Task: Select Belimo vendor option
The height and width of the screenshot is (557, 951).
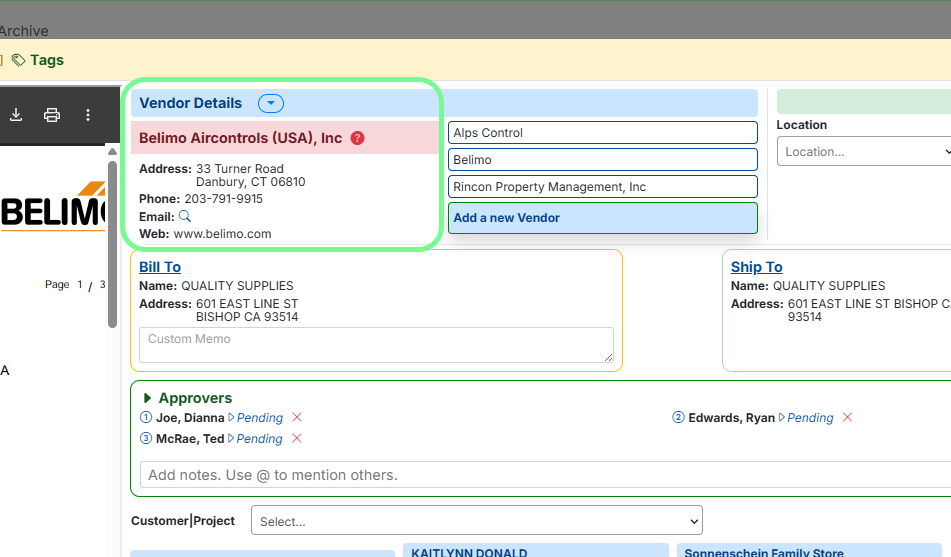Action: click(602, 160)
